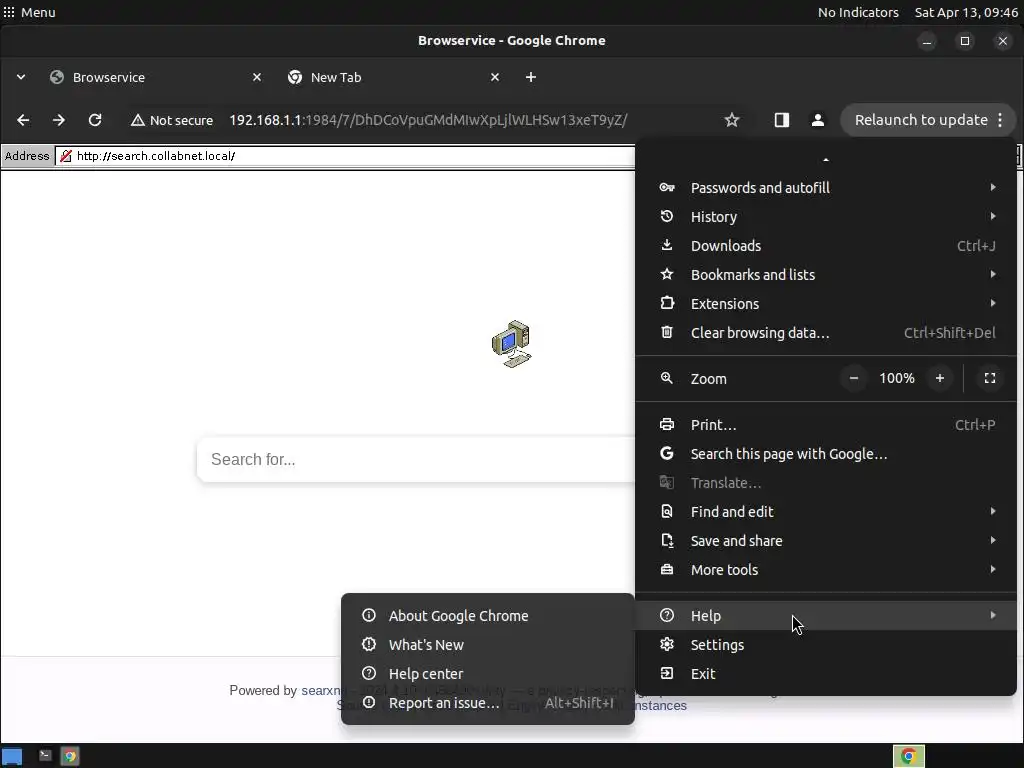Open the tab search dropdown chevron
Screen dimensions: 1024x768
tap(21, 77)
